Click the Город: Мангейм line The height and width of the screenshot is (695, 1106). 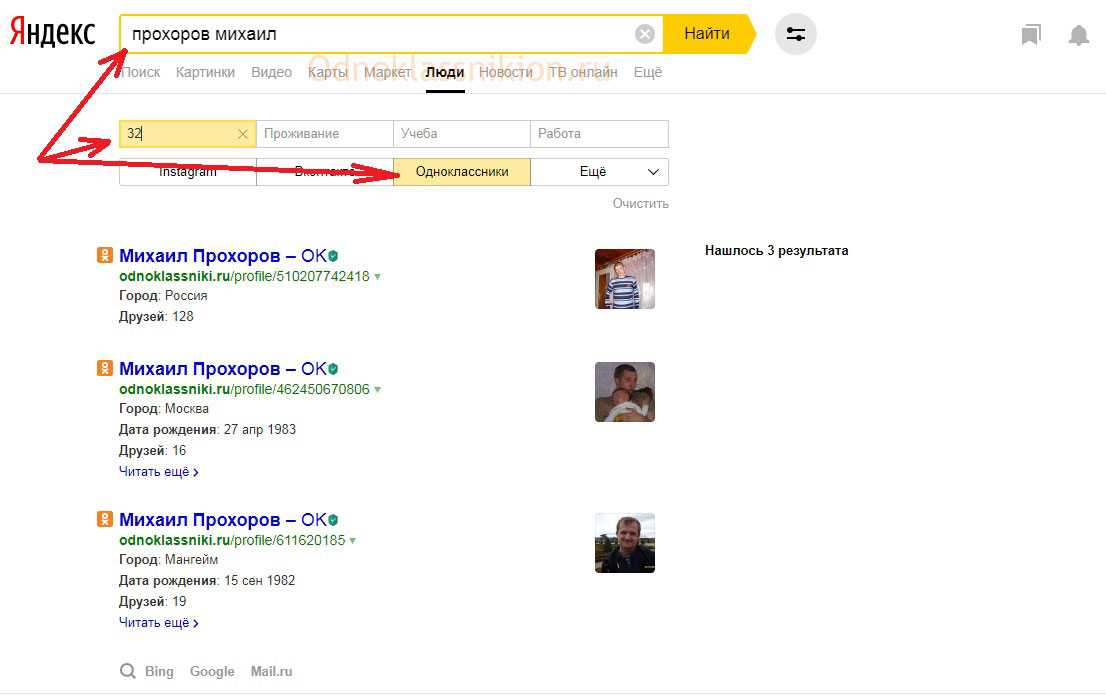(169, 560)
